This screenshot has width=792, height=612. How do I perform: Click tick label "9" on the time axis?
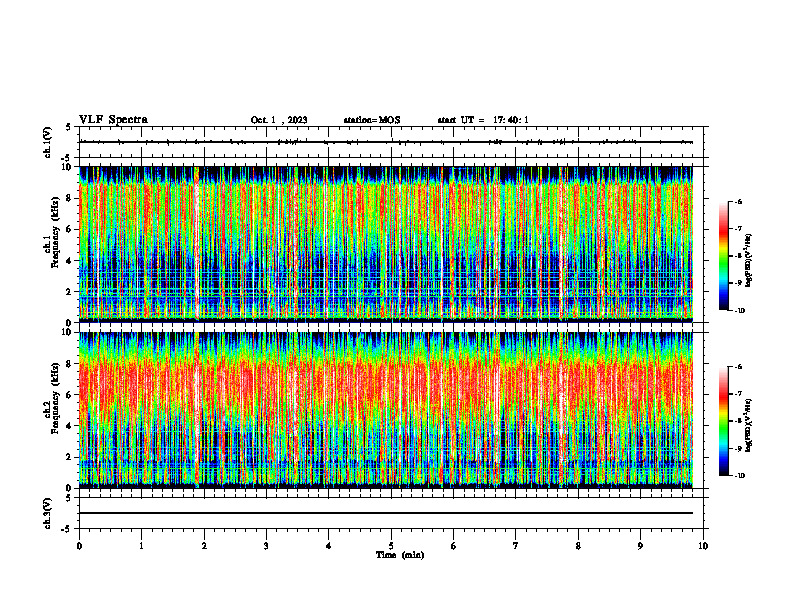640,546
